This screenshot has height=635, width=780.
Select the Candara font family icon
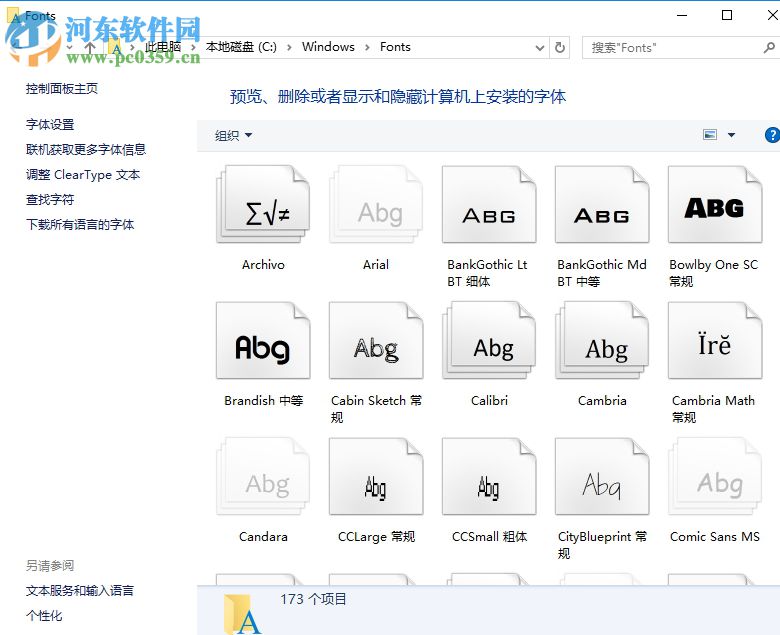(x=263, y=476)
